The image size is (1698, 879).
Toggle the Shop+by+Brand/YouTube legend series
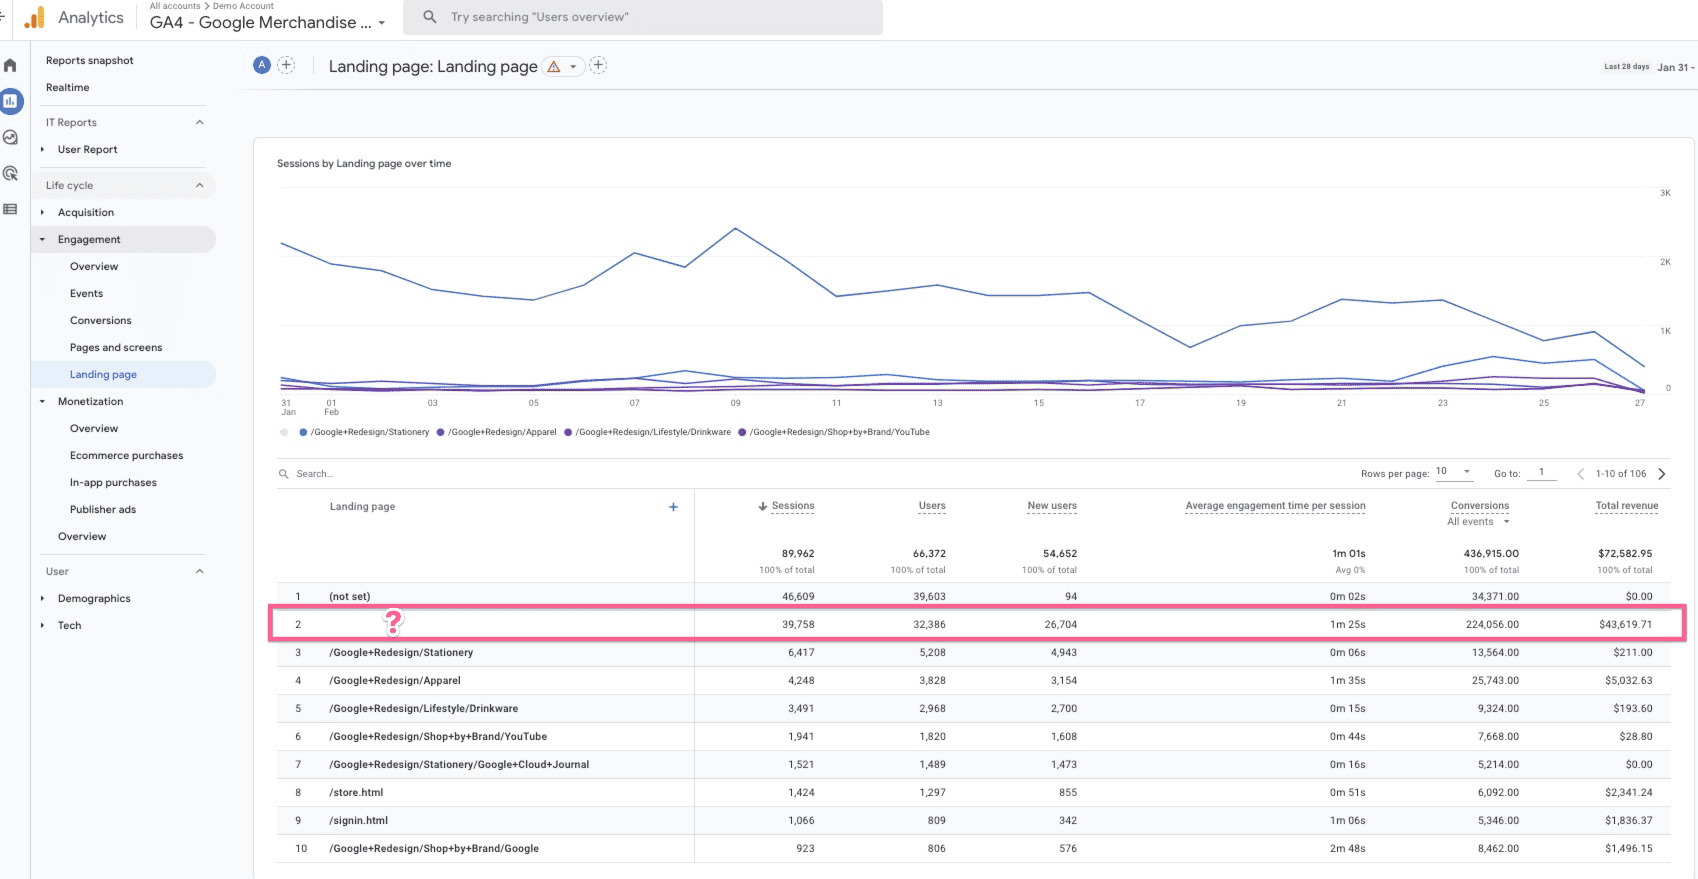(x=834, y=432)
